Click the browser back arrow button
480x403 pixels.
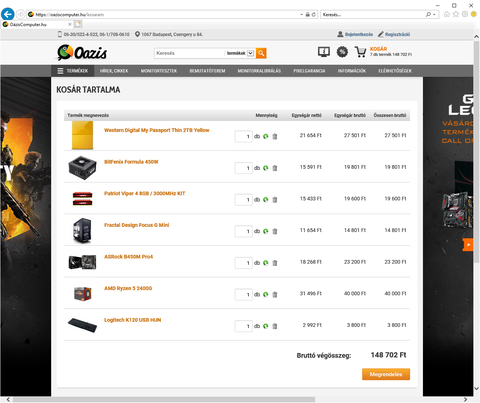[x=7, y=14]
